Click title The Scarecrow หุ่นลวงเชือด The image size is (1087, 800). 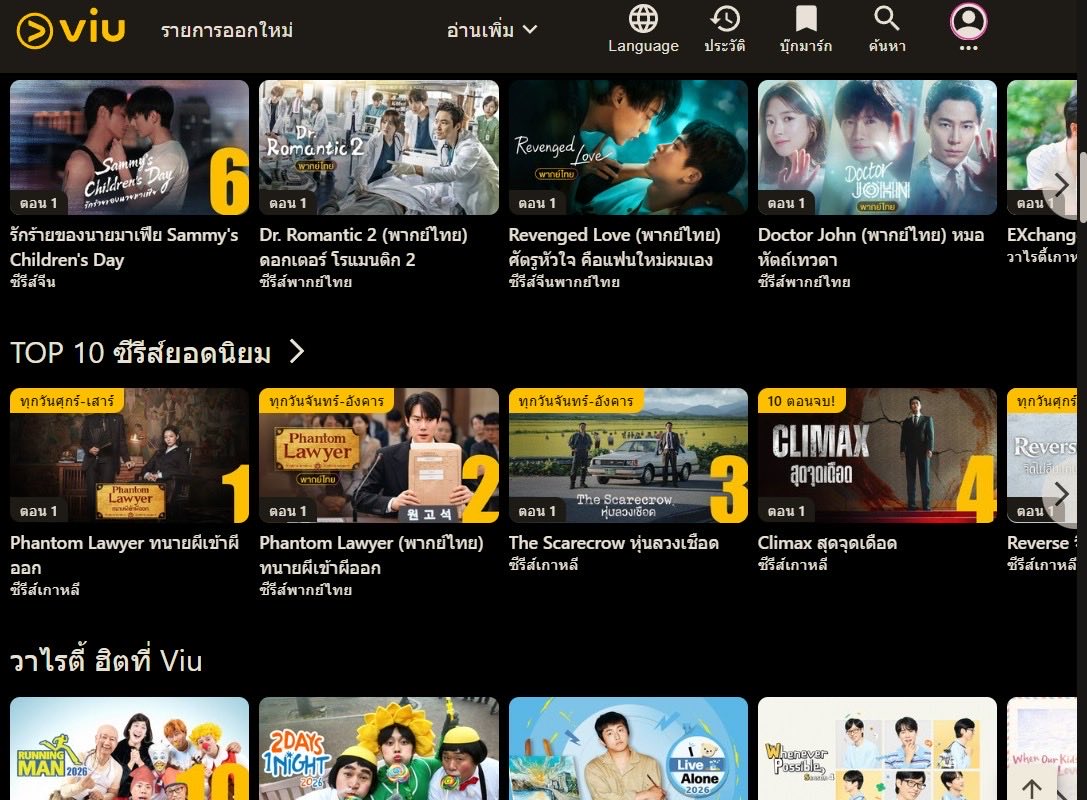tap(614, 543)
